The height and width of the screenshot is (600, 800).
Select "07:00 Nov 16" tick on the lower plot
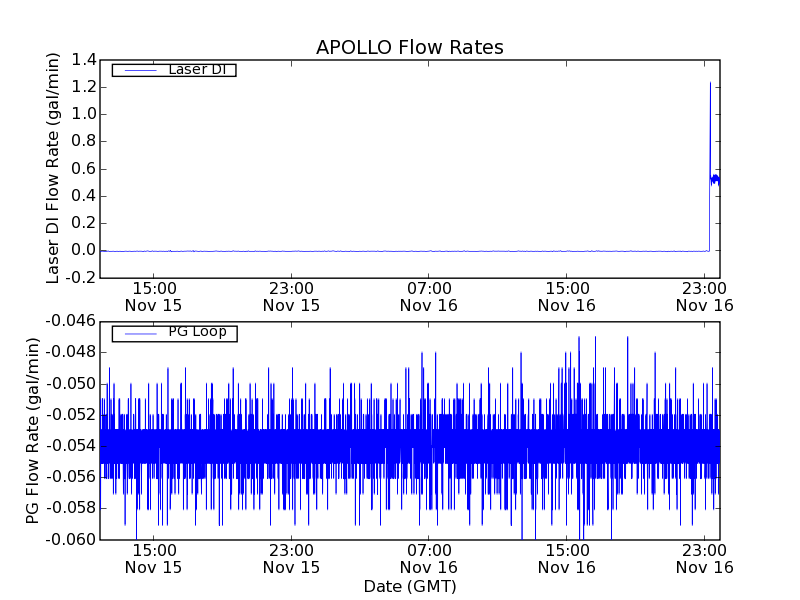point(429,558)
